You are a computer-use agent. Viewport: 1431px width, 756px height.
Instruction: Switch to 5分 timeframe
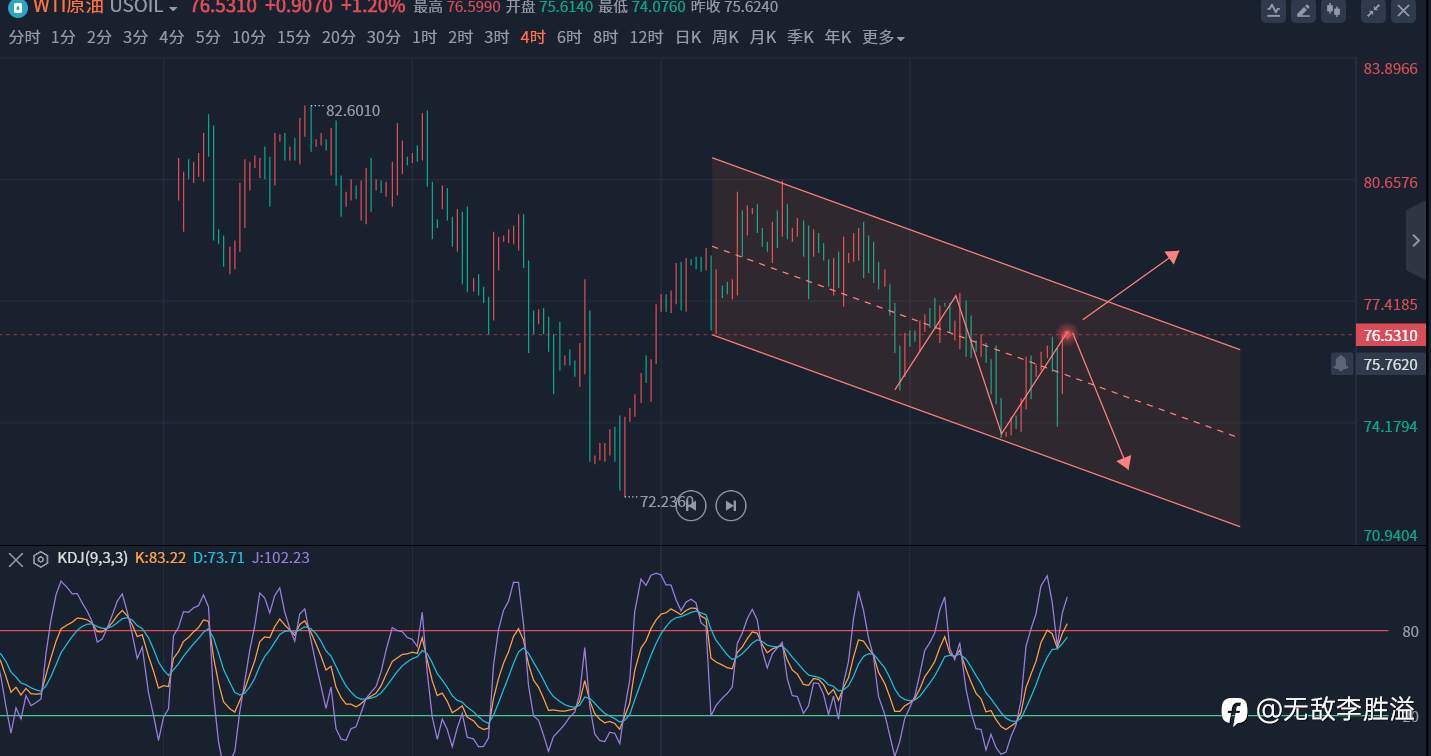pyautogui.click(x=208, y=38)
